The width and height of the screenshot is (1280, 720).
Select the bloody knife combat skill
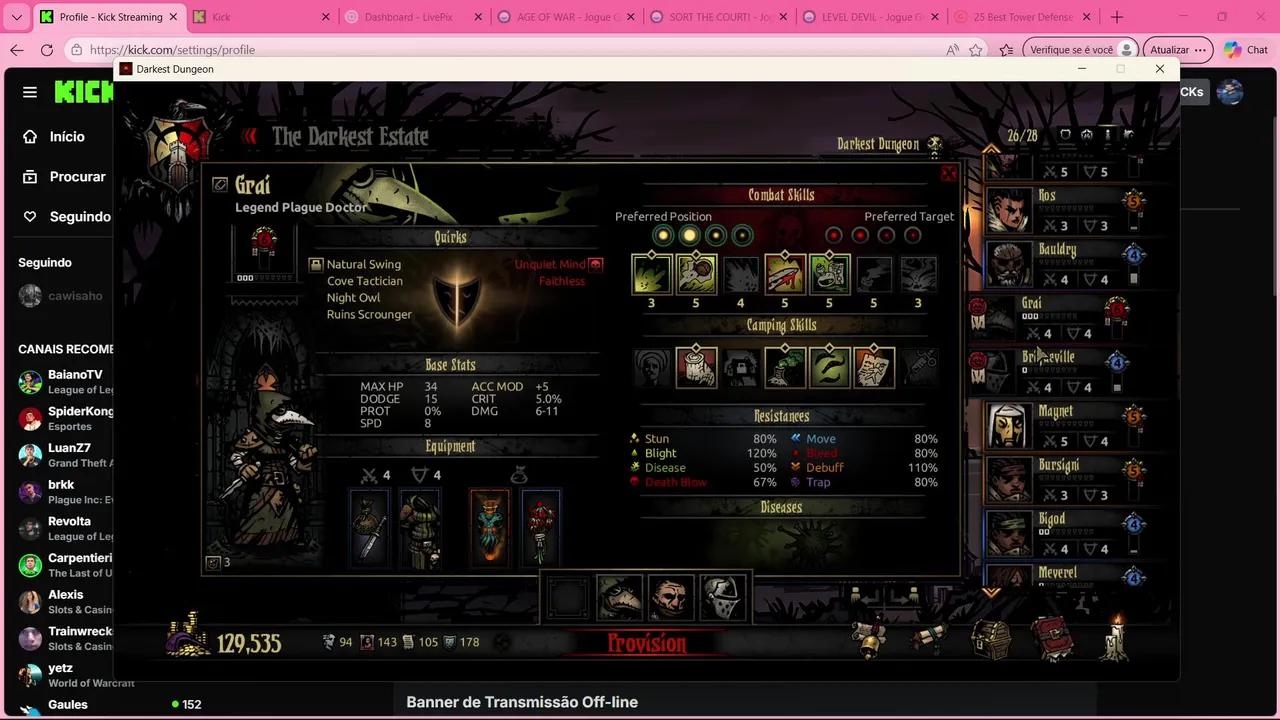(785, 274)
